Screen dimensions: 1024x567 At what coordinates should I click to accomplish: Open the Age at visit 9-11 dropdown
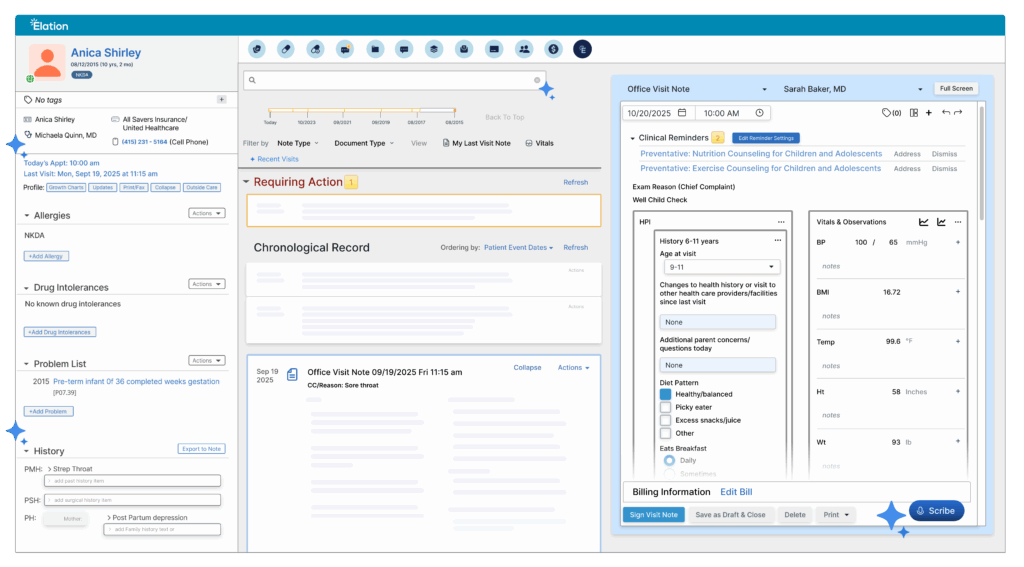719,267
